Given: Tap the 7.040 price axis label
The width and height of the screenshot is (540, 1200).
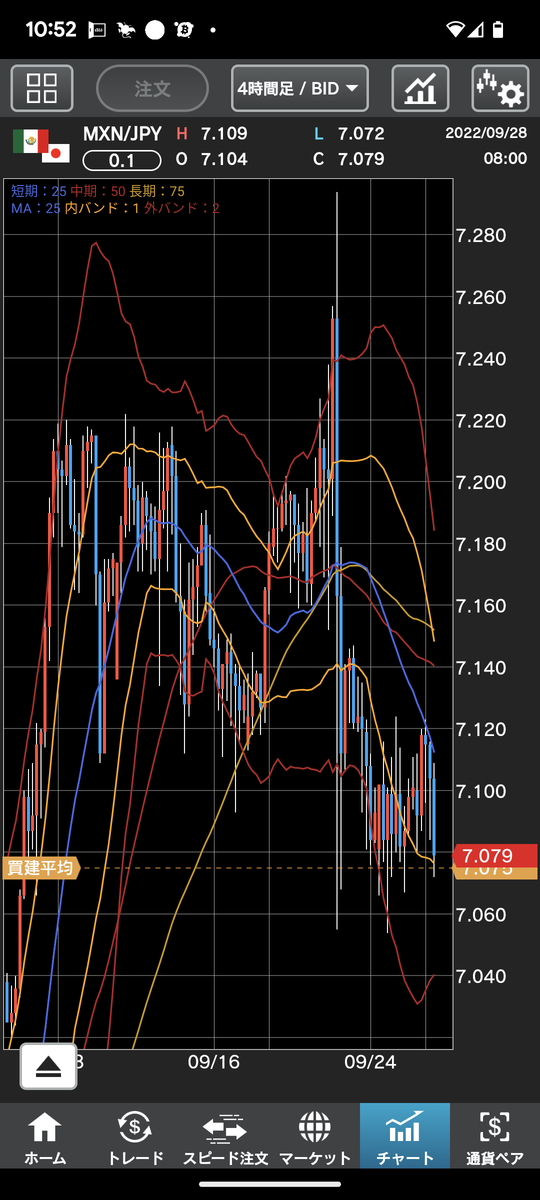Looking at the screenshot, I should point(481,976).
